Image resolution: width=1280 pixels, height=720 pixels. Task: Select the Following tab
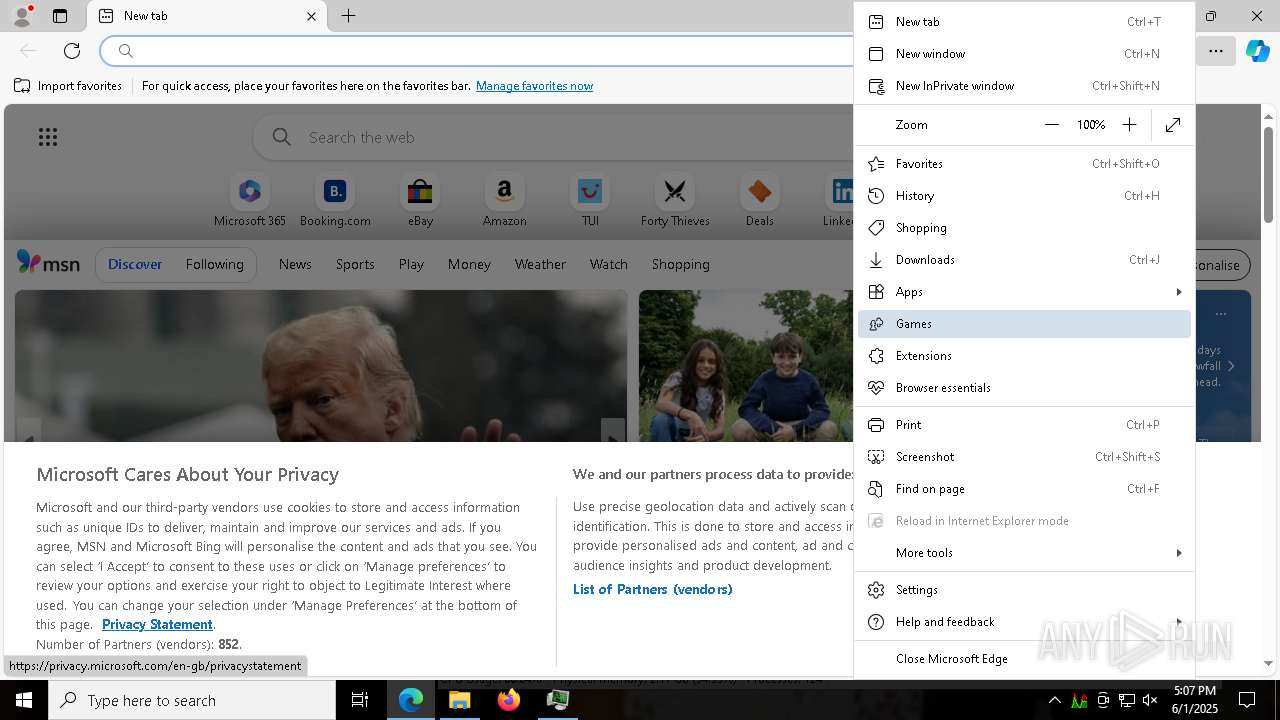[214, 264]
